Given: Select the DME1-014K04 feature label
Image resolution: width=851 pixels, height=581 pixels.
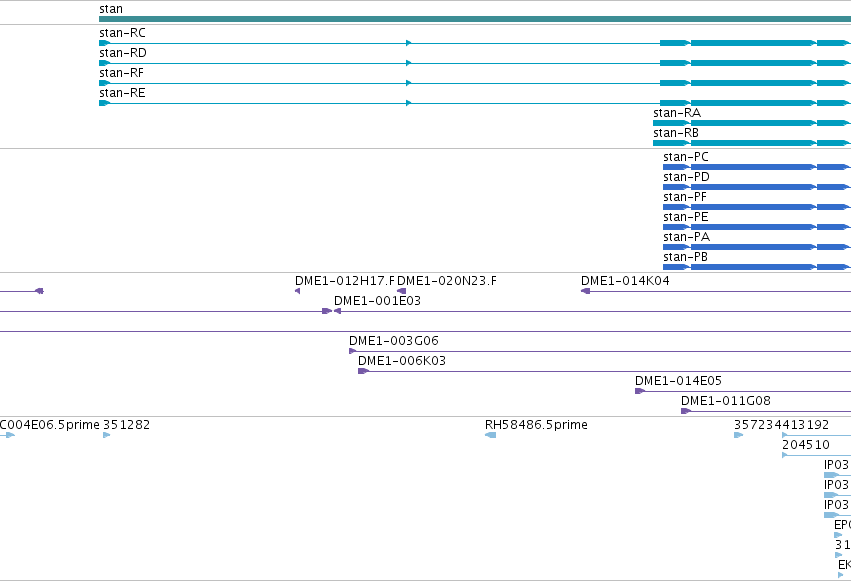Looking at the screenshot, I should tap(625, 281).
